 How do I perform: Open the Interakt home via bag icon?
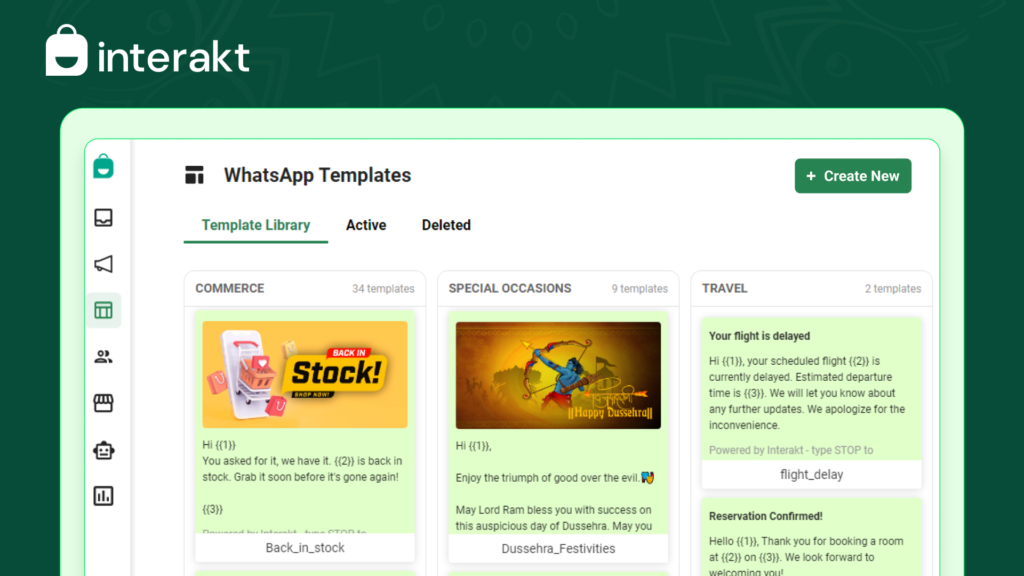click(103, 169)
